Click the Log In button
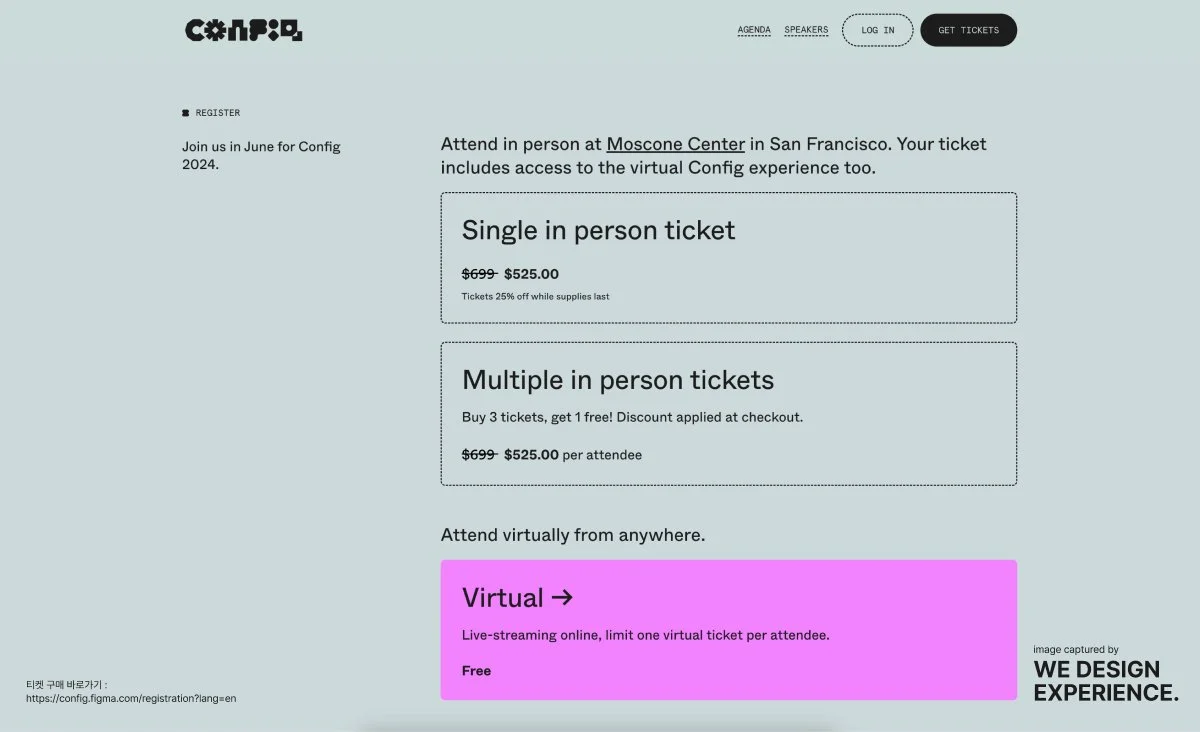This screenshot has width=1200, height=732. tap(878, 30)
